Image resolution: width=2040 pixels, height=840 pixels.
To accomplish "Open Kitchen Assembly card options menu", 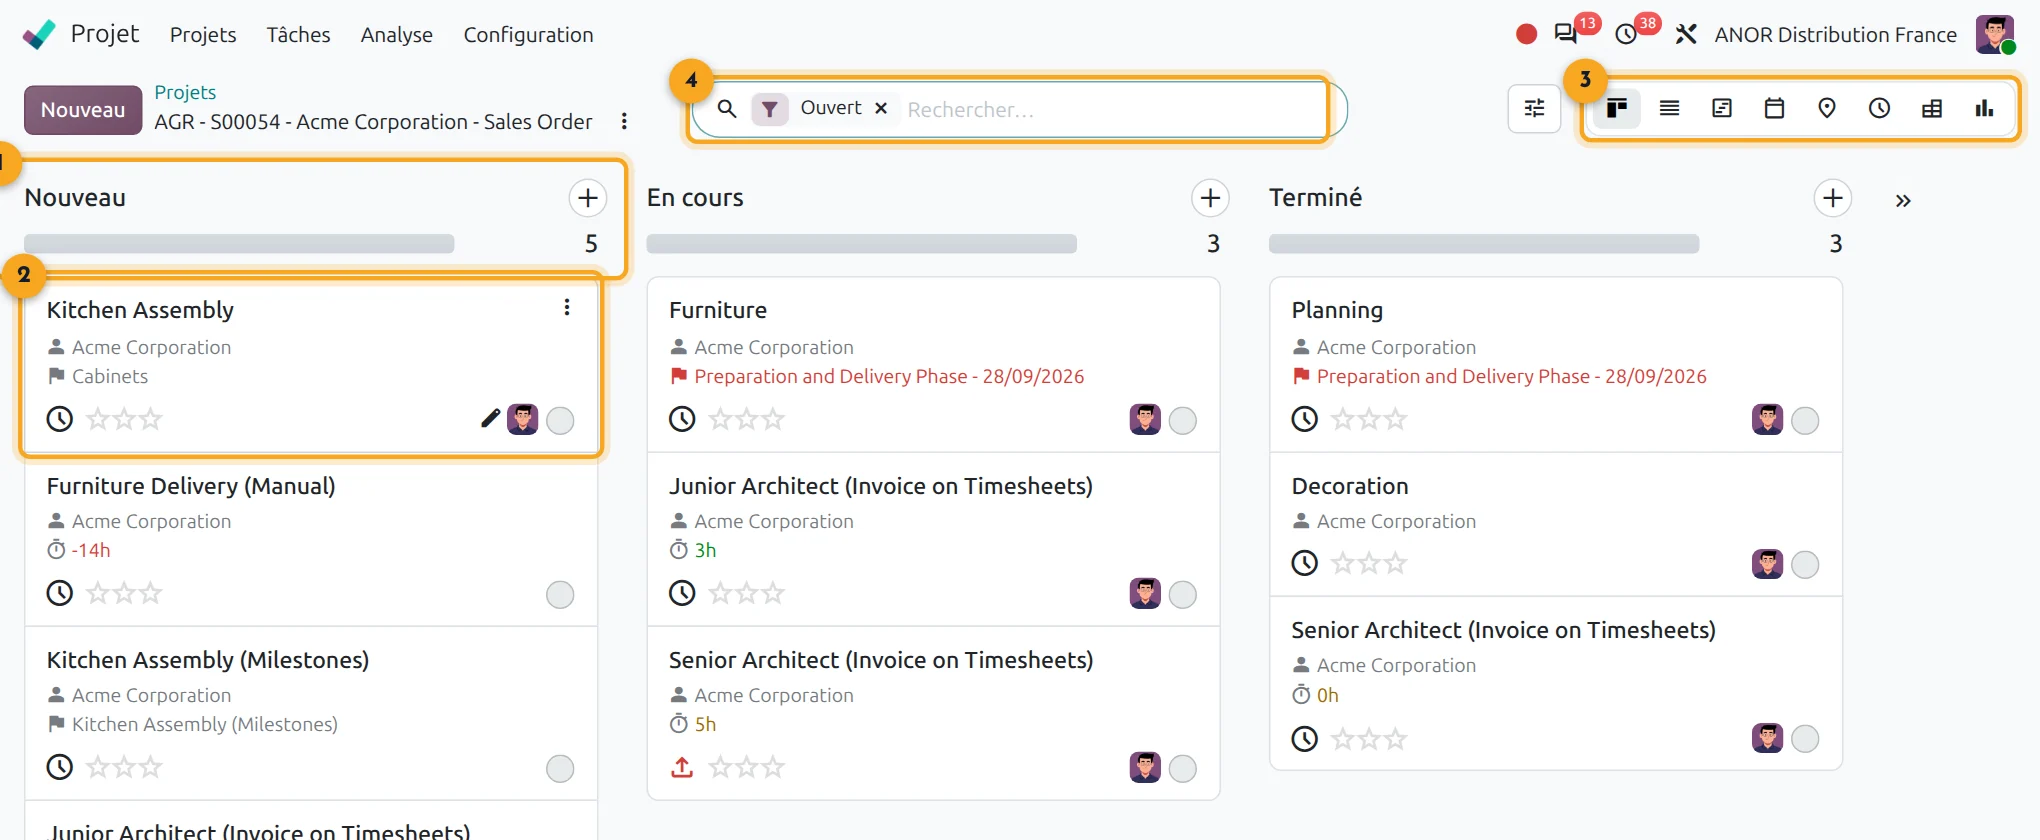I will click(x=567, y=308).
